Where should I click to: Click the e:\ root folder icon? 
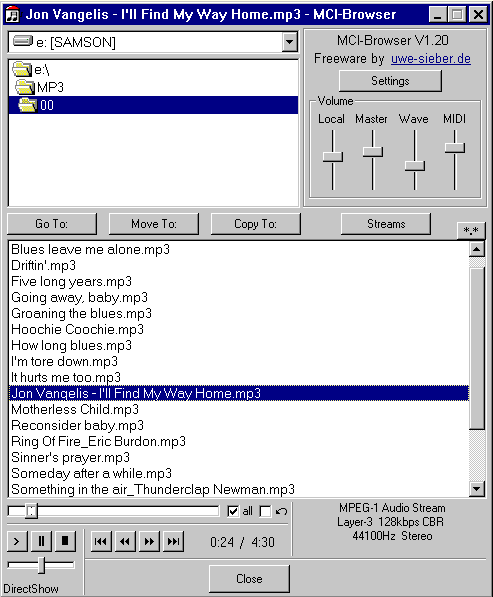tap(22, 69)
